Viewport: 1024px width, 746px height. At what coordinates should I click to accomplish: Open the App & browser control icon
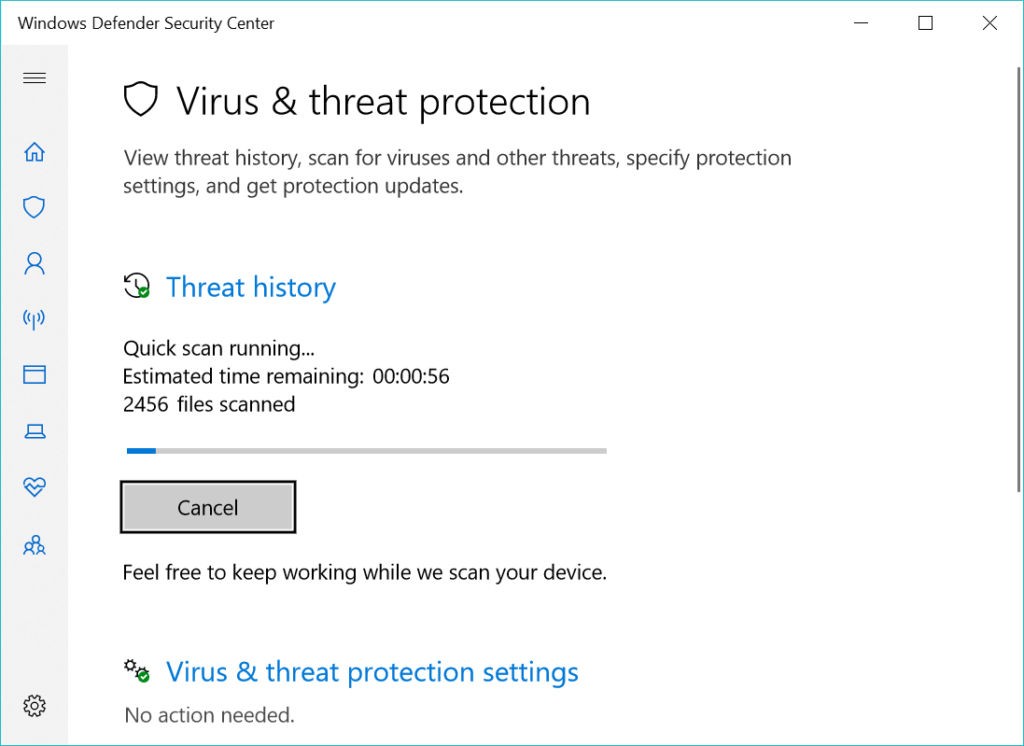[x=35, y=374]
